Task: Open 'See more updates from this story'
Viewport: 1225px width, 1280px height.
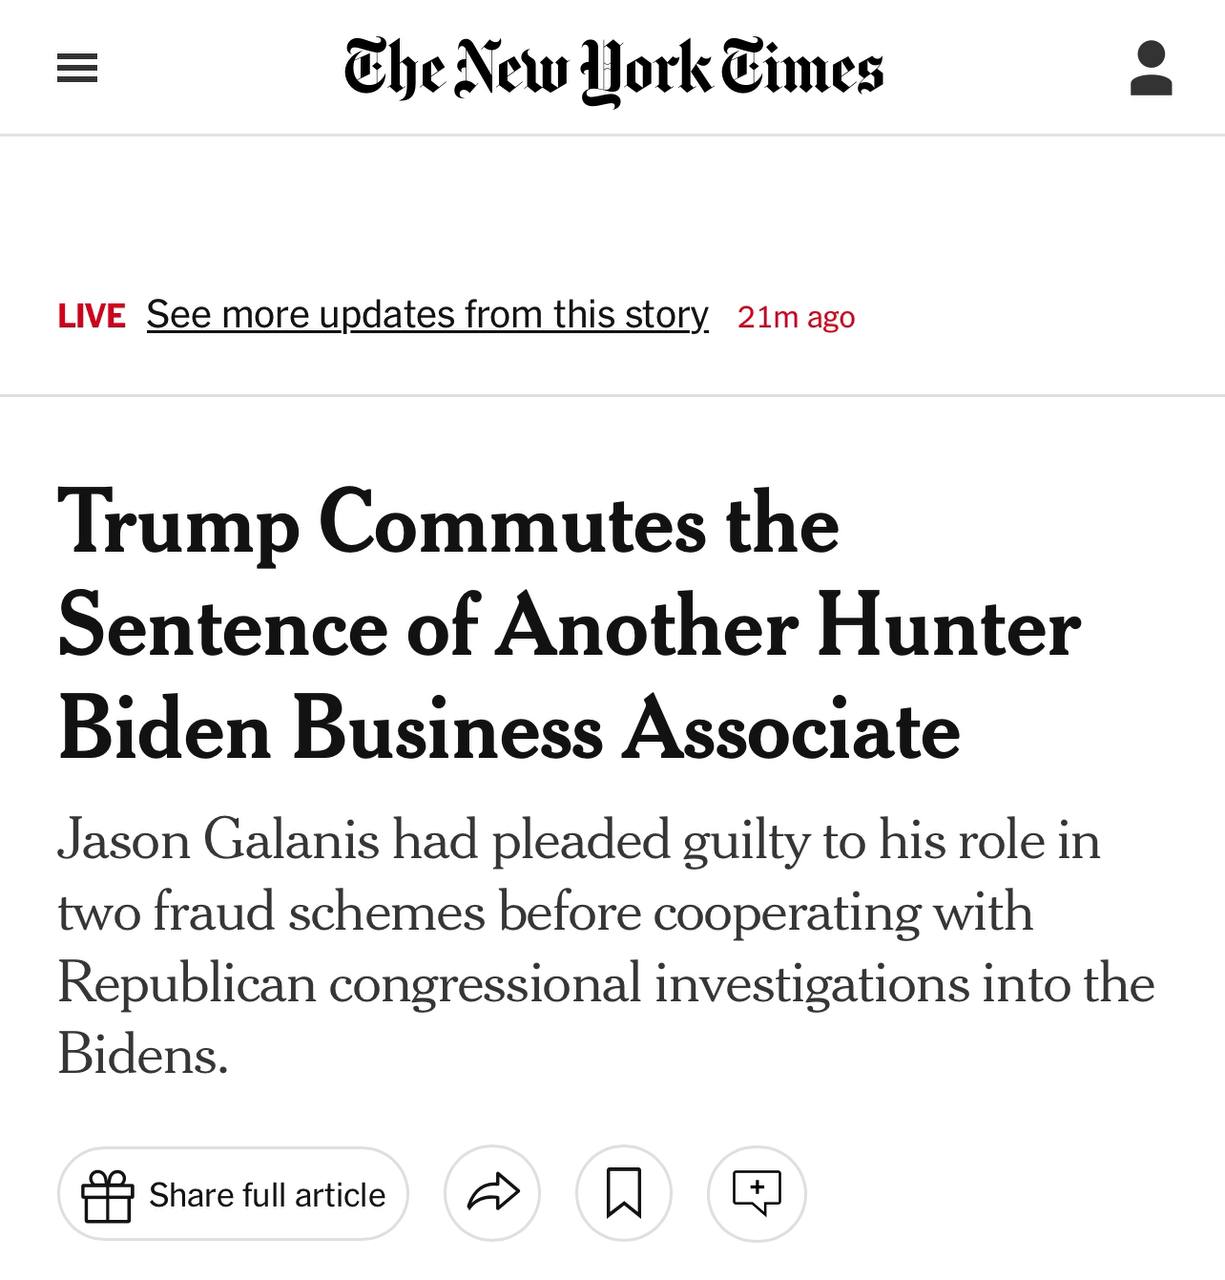Action: pos(428,315)
